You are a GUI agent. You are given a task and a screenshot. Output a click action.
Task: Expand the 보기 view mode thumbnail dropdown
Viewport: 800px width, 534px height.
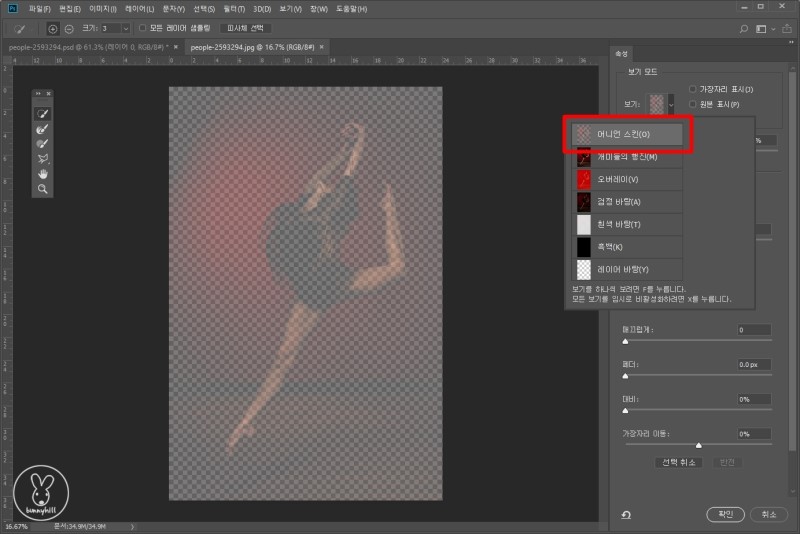point(672,103)
